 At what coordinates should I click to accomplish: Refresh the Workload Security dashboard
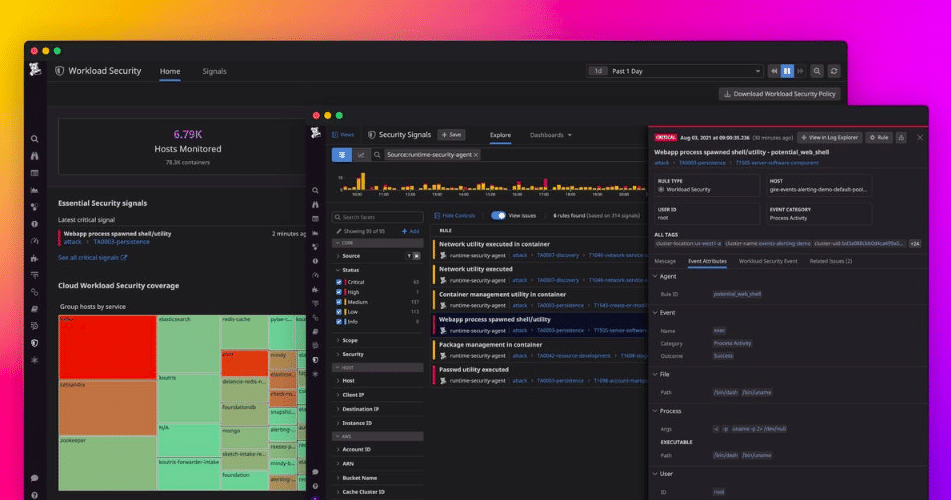834,71
